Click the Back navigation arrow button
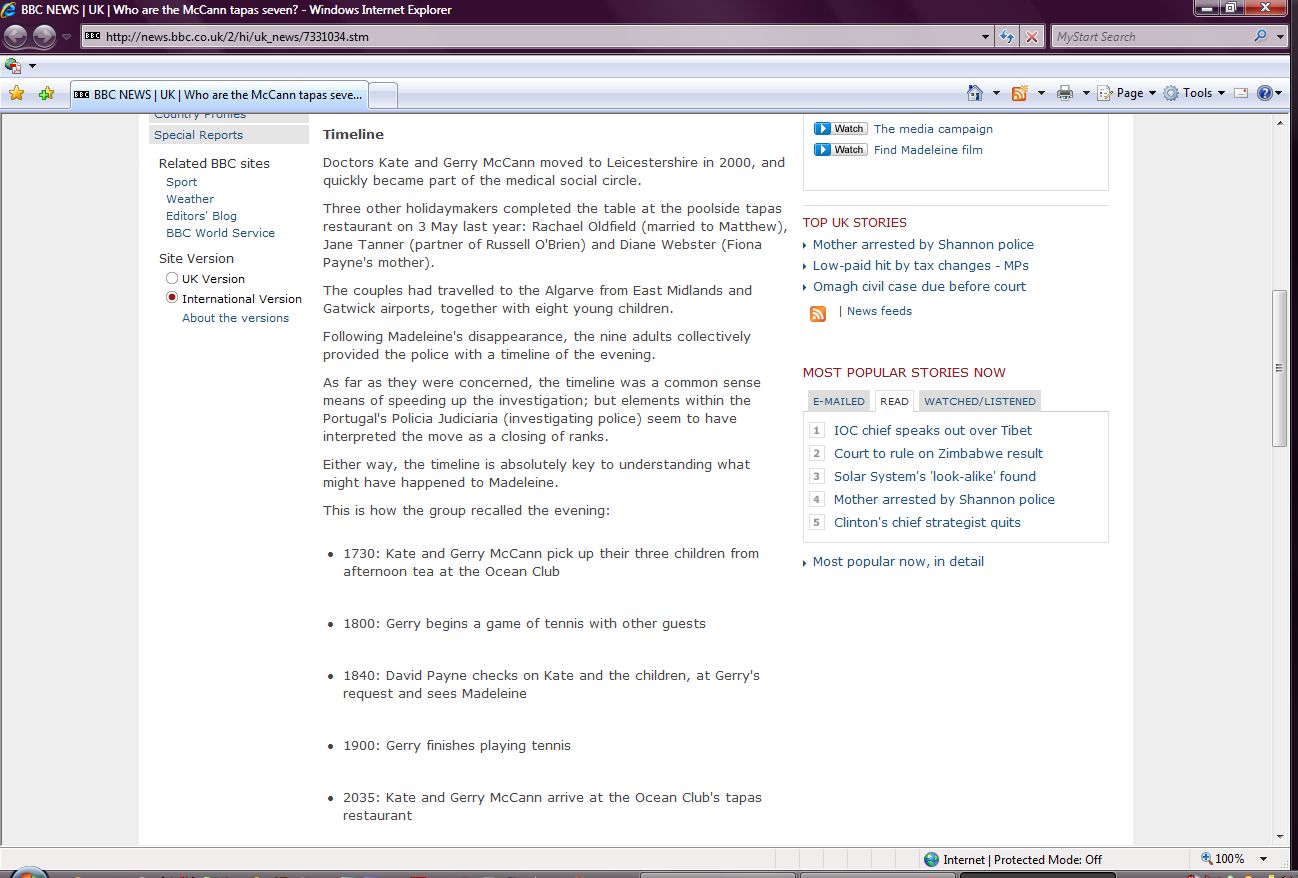 coord(16,37)
